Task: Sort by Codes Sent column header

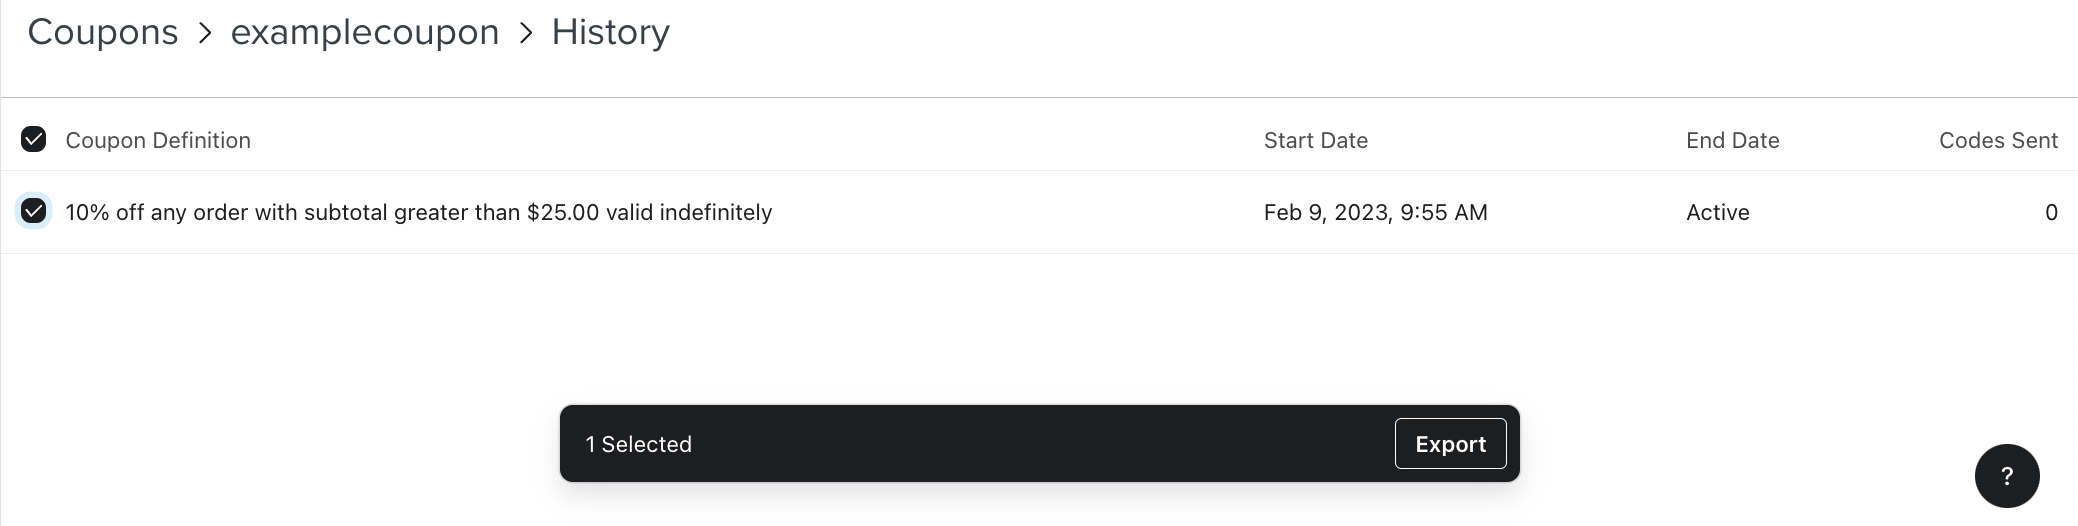Action: (1997, 140)
